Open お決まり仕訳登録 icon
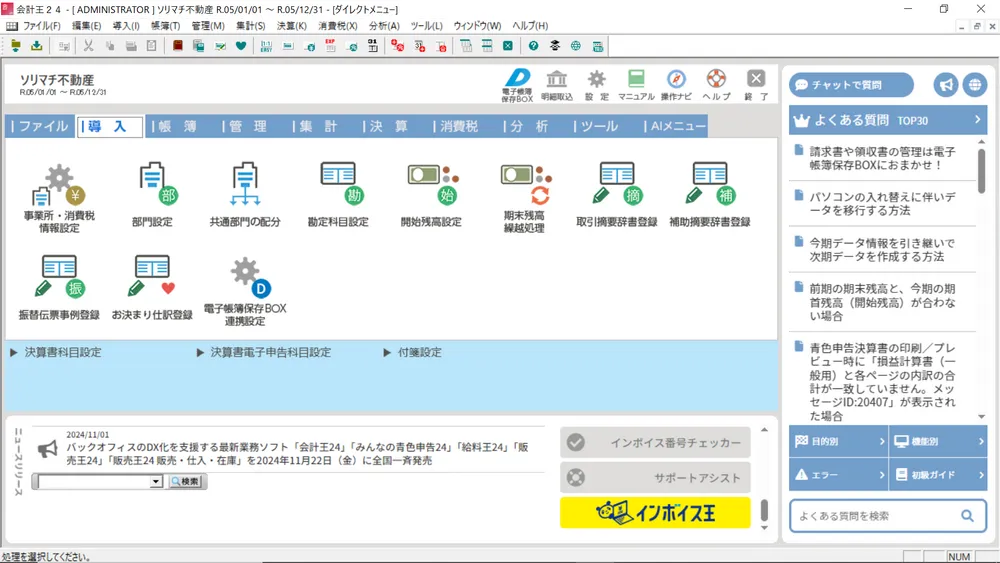 152,279
